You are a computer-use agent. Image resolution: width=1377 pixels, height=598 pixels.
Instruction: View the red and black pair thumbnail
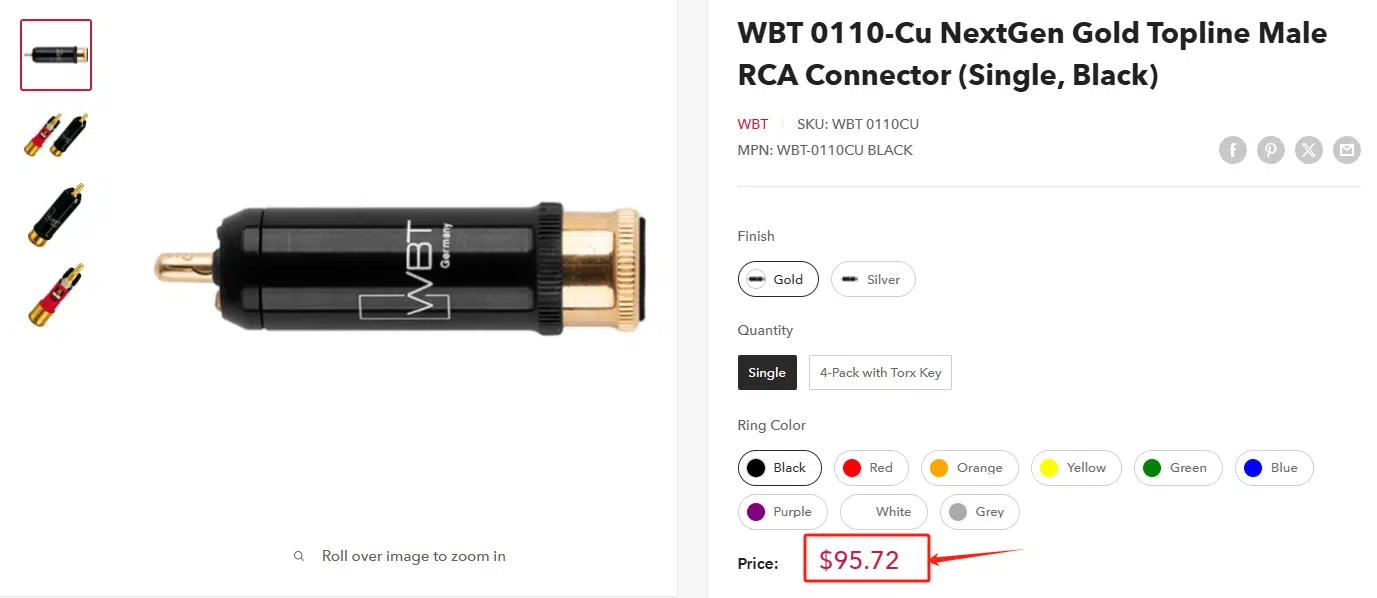point(56,135)
